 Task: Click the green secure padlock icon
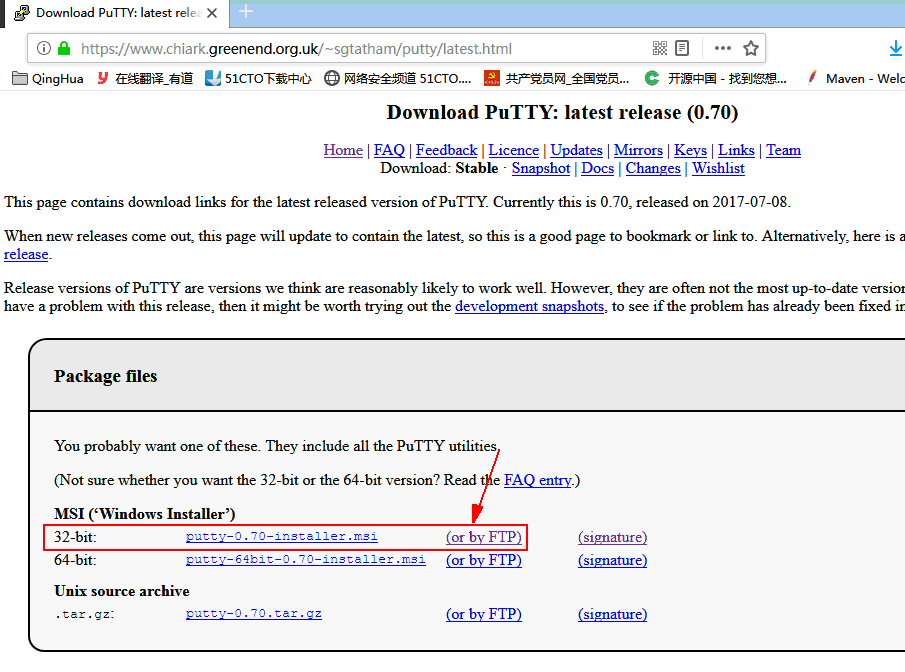(64, 48)
